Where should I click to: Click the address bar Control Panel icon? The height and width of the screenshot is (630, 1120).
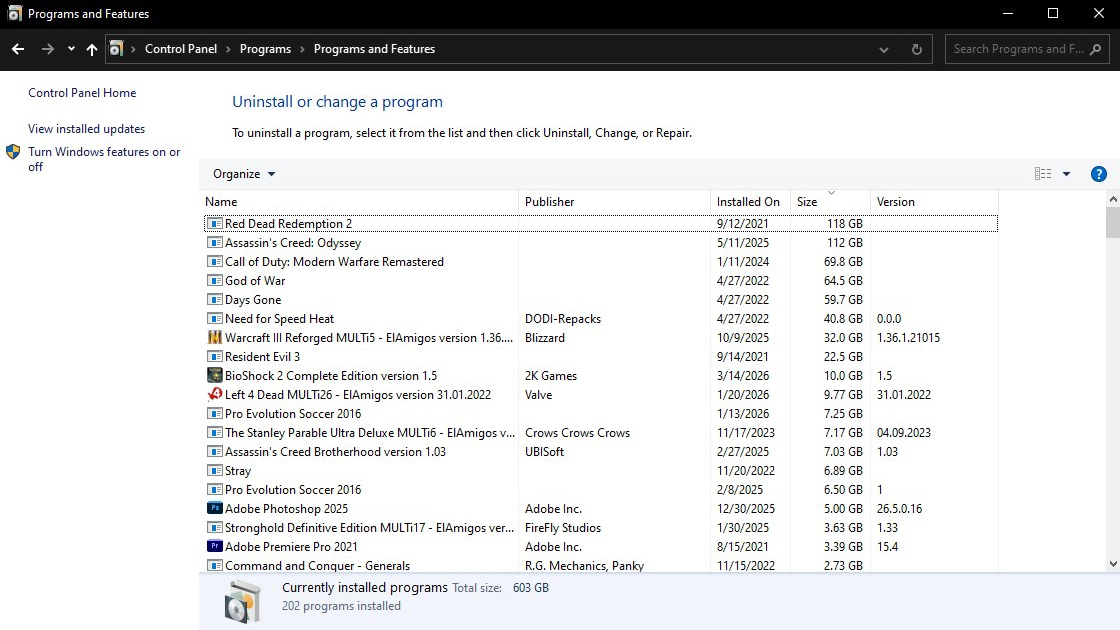116,49
